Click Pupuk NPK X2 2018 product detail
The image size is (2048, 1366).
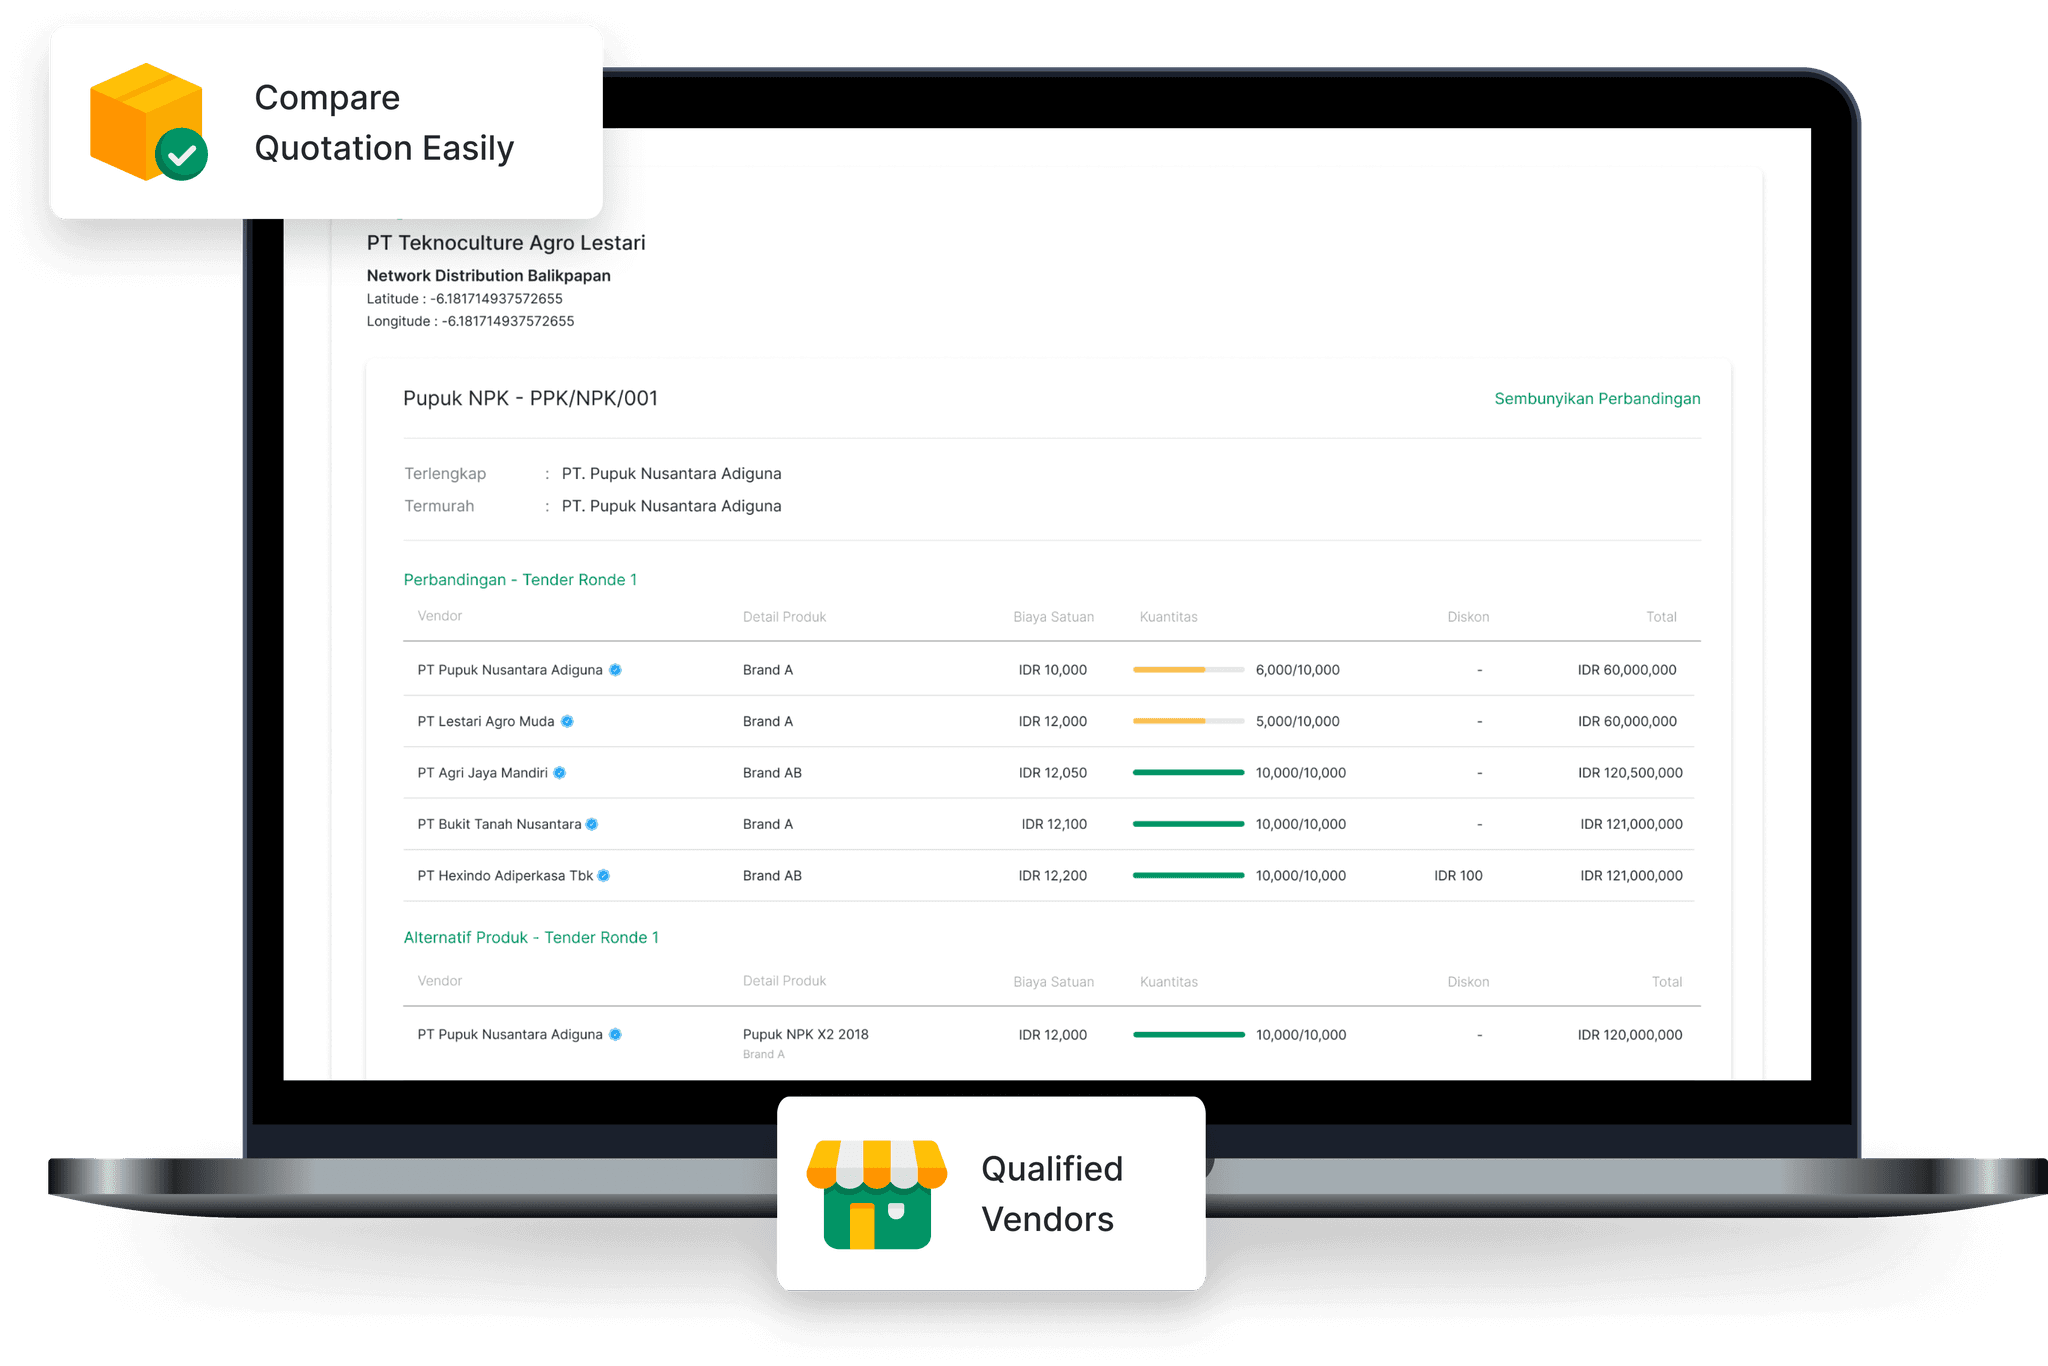(806, 1035)
